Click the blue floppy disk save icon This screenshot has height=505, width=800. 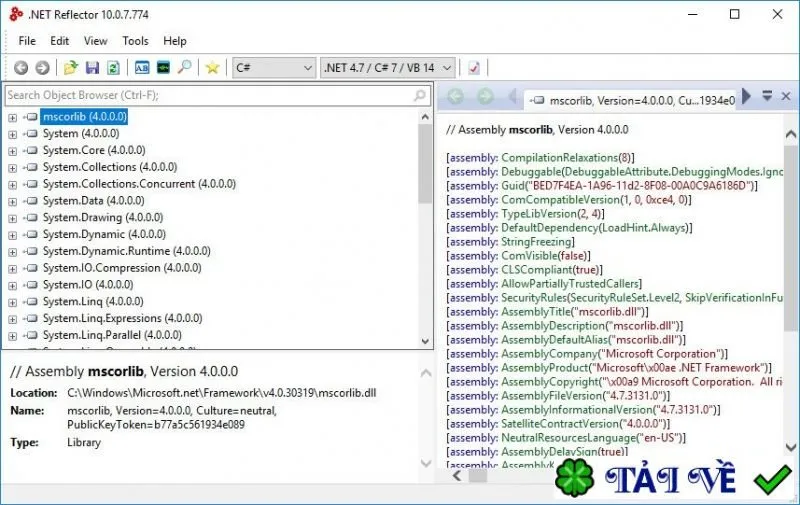92,67
